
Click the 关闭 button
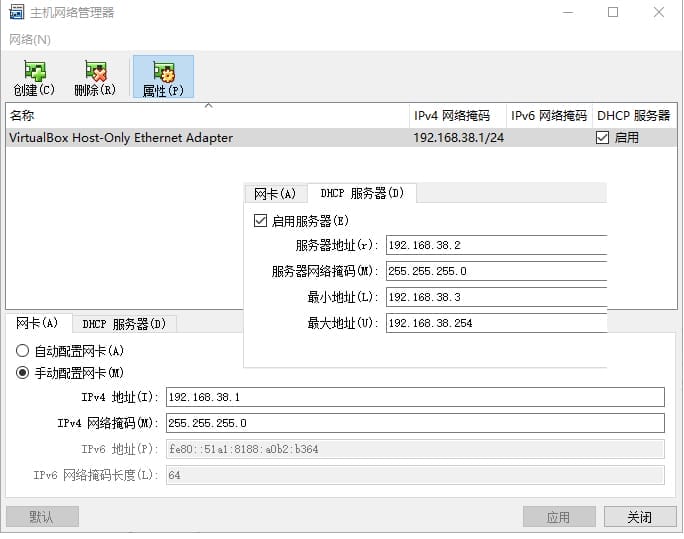tap(639, 517)
